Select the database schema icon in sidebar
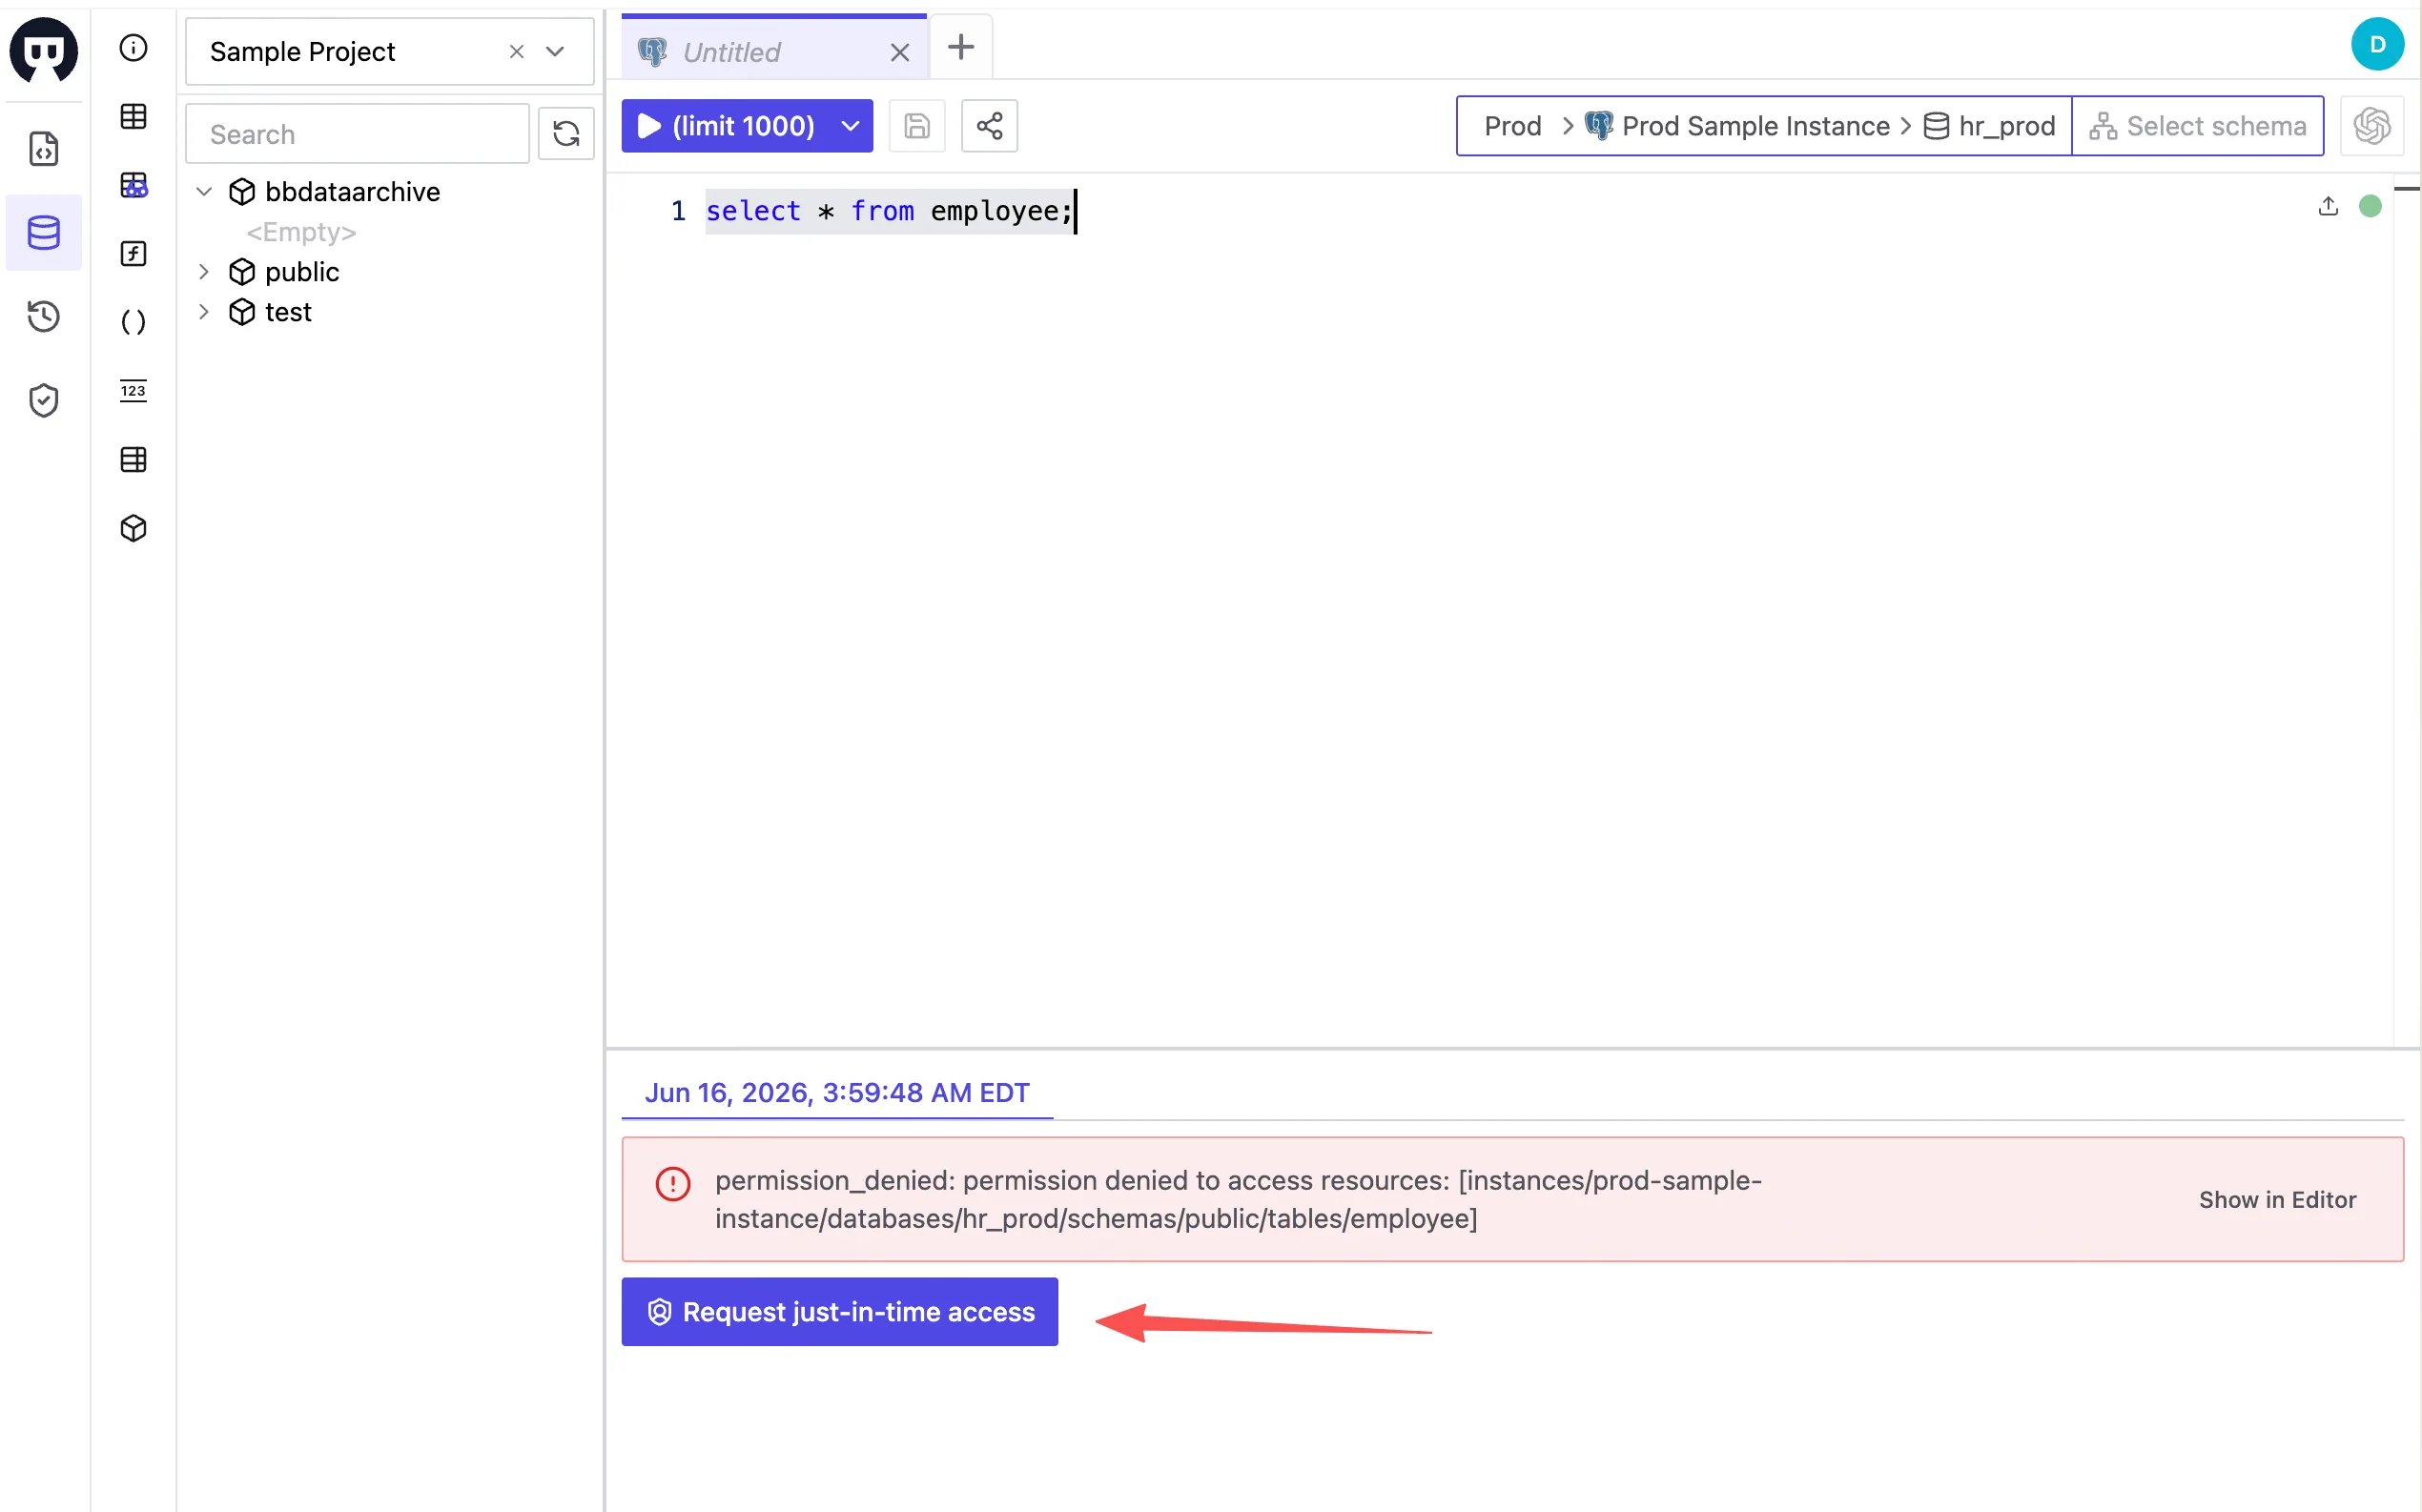2422x1512 pixels. pyautogui.click(x=43, y=232)
